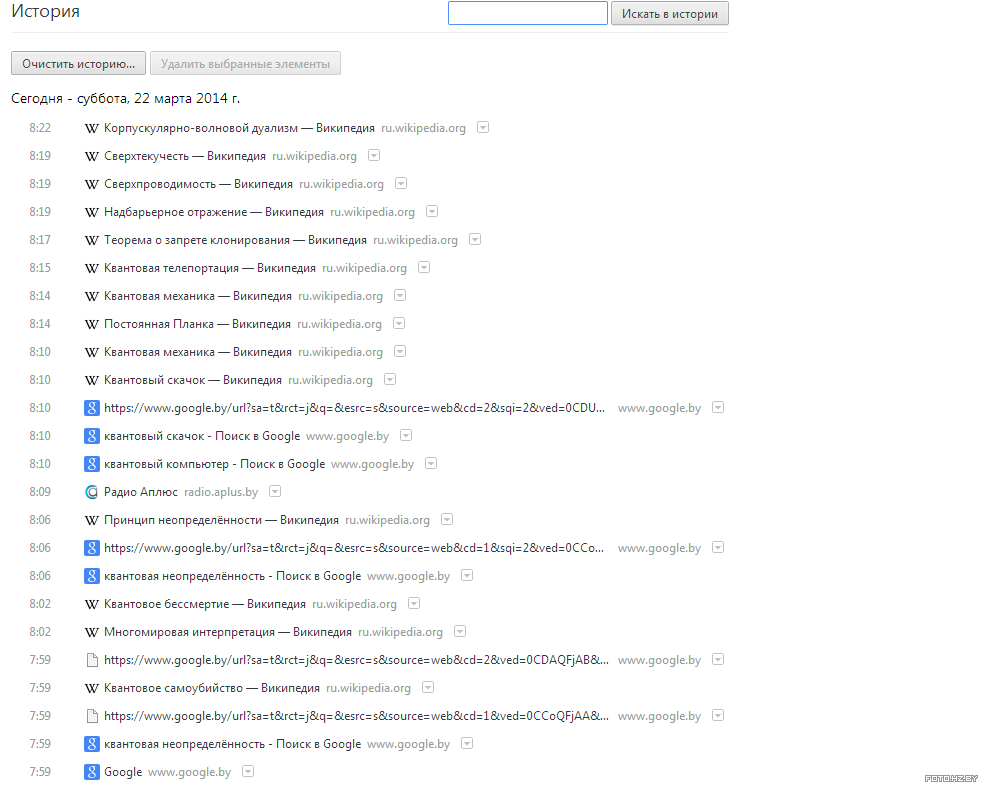Click Google icon of 7:59 квантовая неопределённость search
982x786 pixels.
(91, 744)
